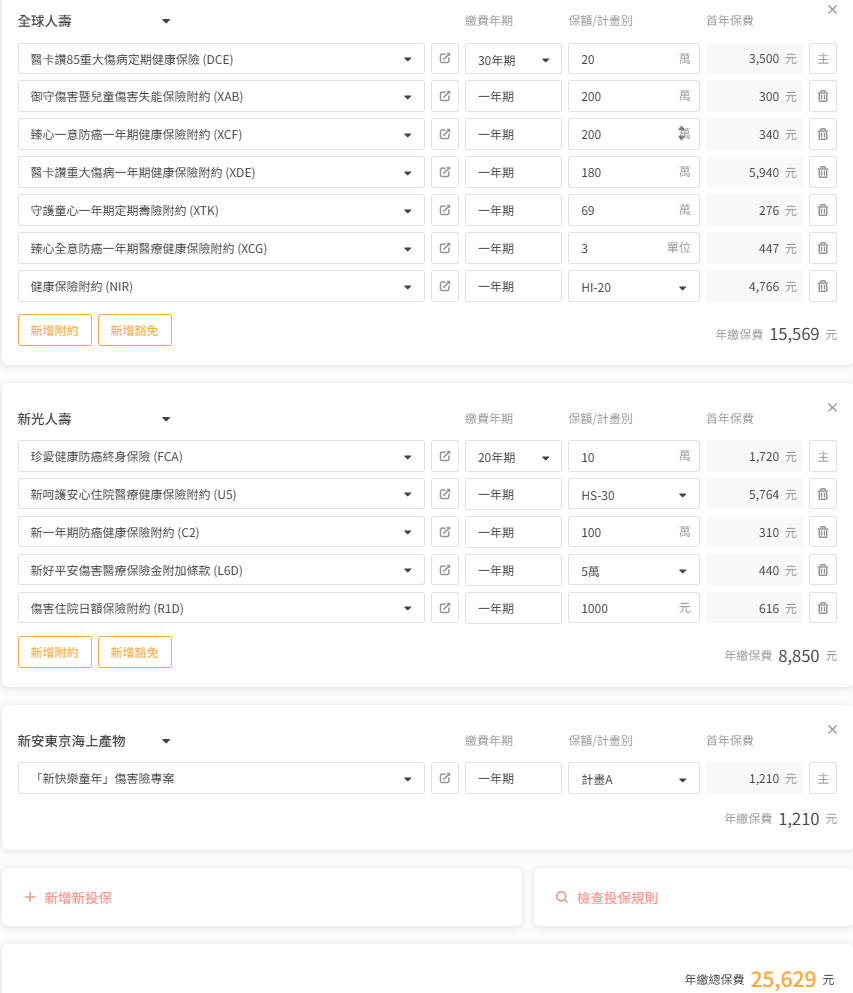The height and width of the screenshot is (993, 853).
Task: Open product selector for 珍愛健康防癌終身保險 (FCA)
Action: click(221, 457)
